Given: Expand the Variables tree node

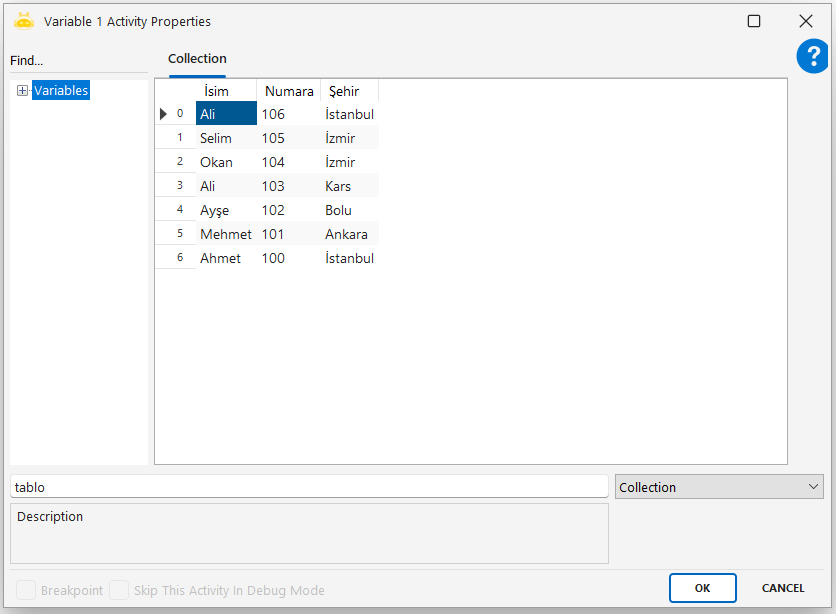Looking at the screenshot, I should pyautogui.click(x=22, y=91).
